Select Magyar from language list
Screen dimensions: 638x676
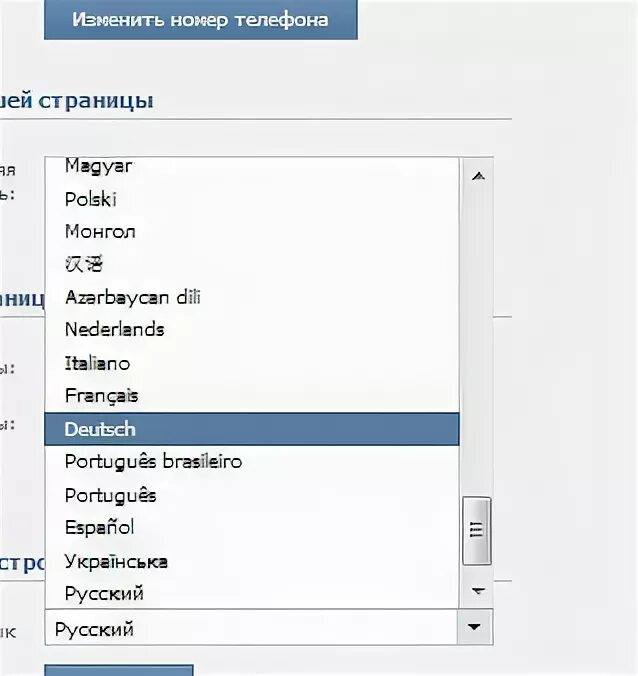point(252,166)
